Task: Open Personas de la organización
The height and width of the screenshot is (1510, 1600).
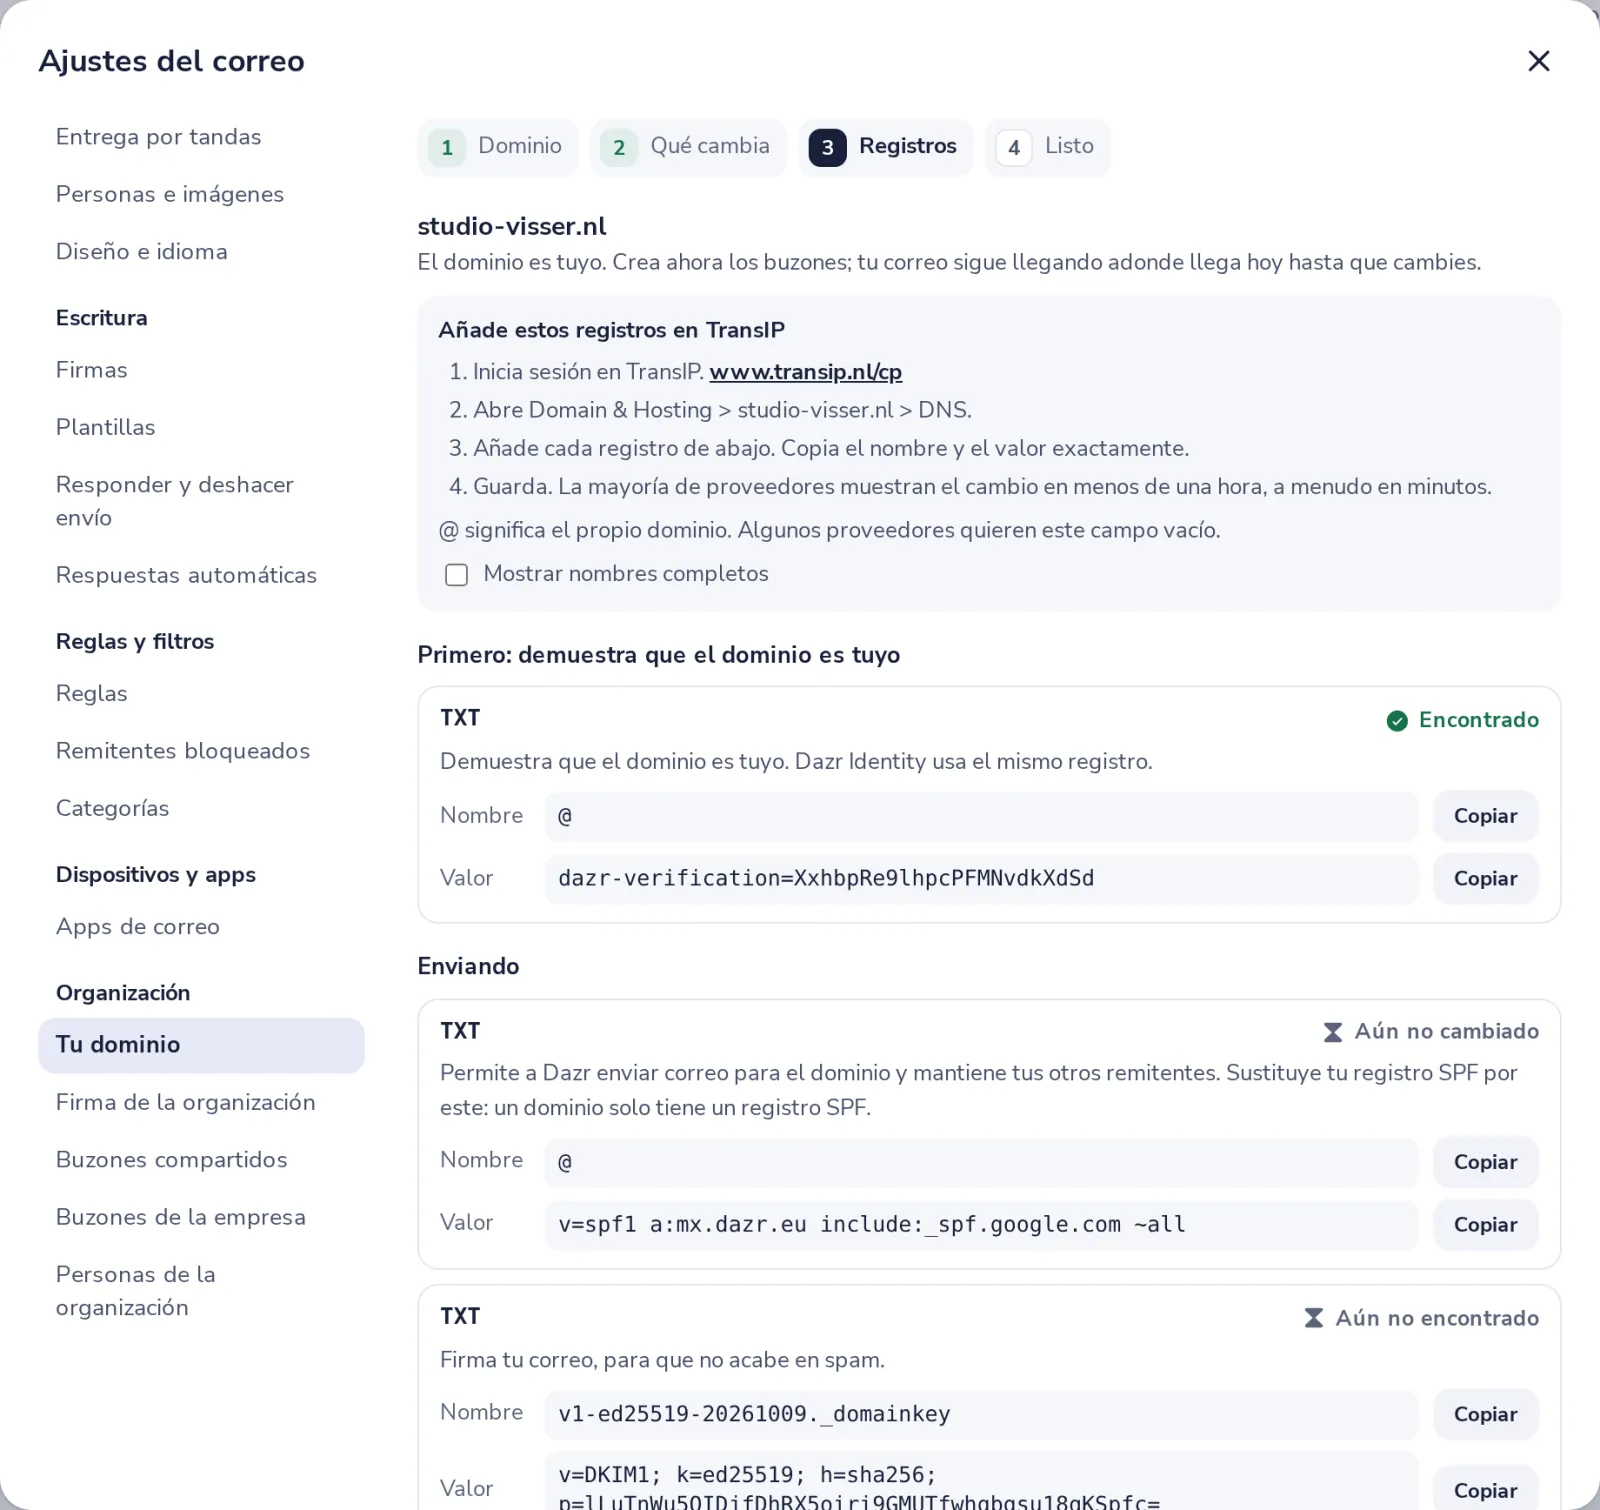Action: pos(201,1291)
